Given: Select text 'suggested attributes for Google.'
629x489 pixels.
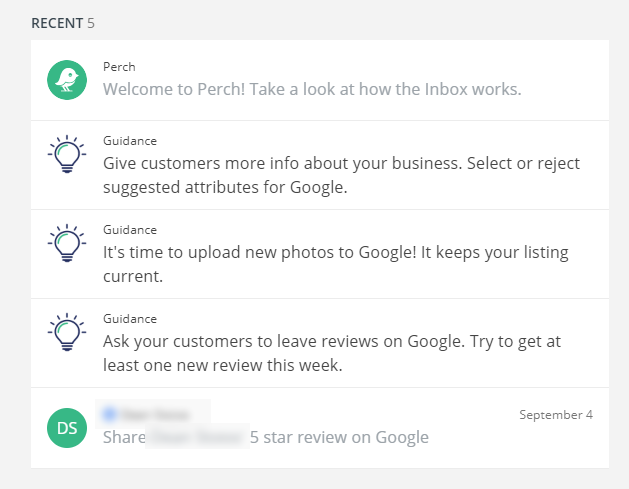Looking at the screenshot, I should pyautogui.click(x=225, y=187).
